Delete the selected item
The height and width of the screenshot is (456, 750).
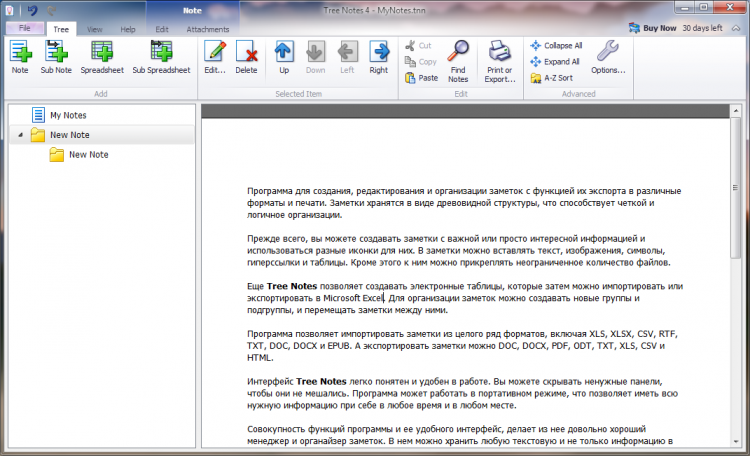coord(246,57)
